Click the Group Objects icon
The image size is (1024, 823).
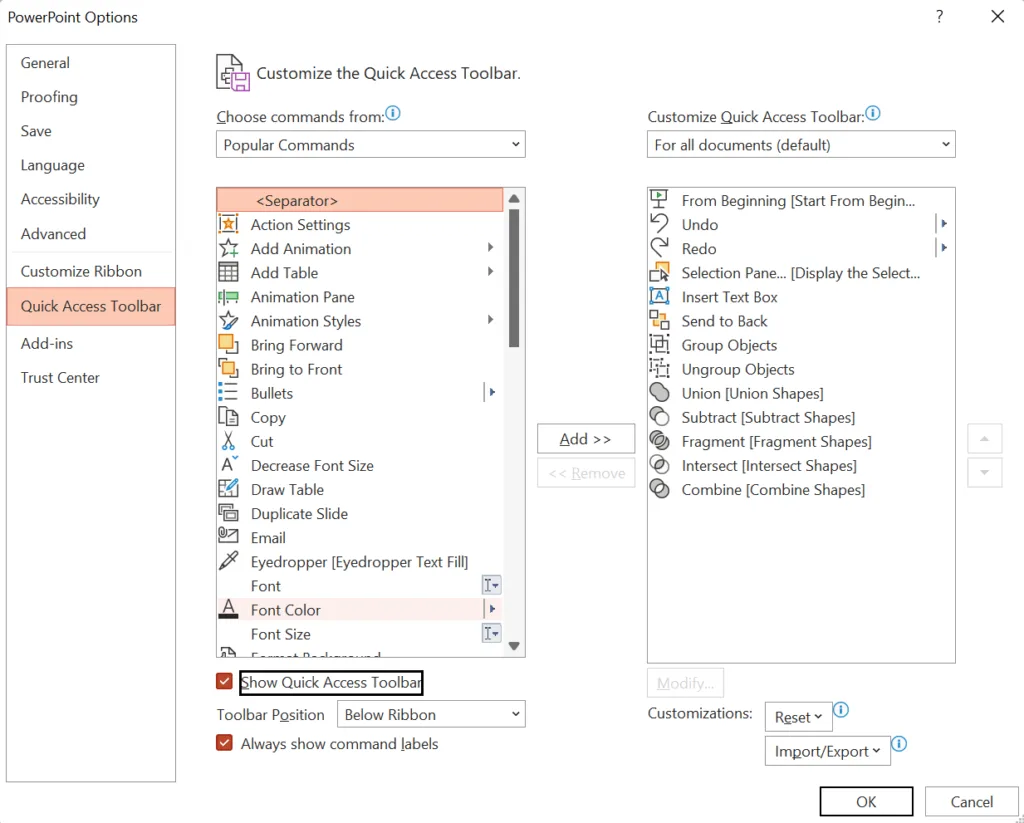click(x=660, y=344)
